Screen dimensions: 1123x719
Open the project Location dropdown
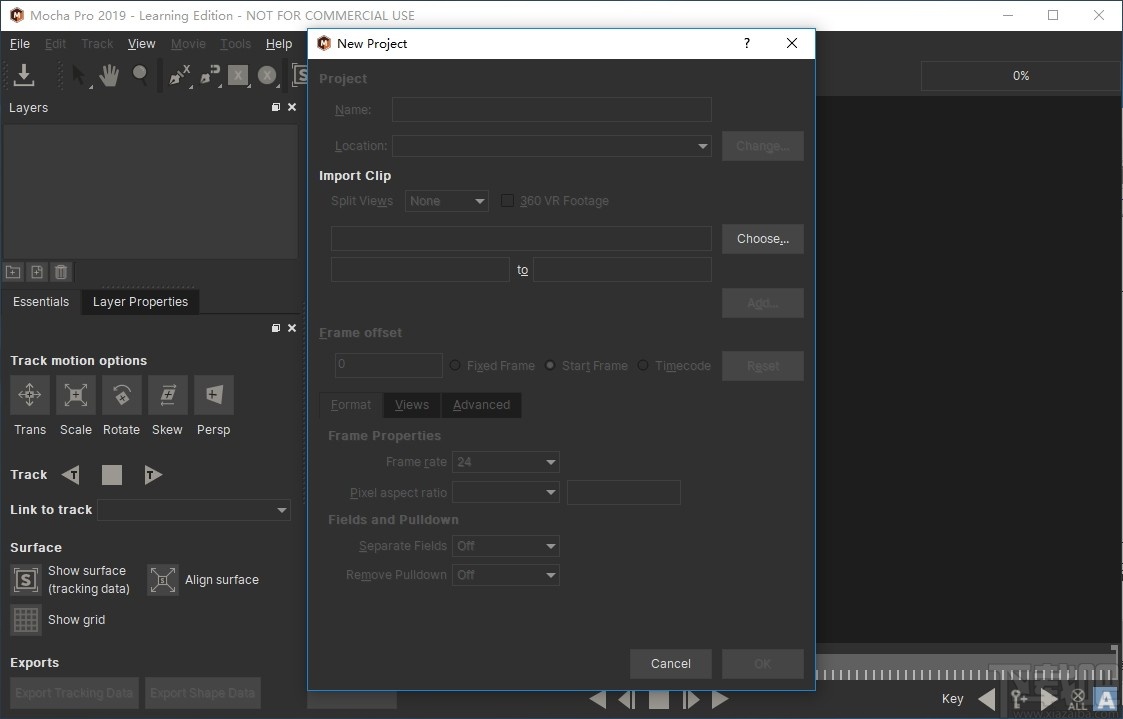(551, 146)
